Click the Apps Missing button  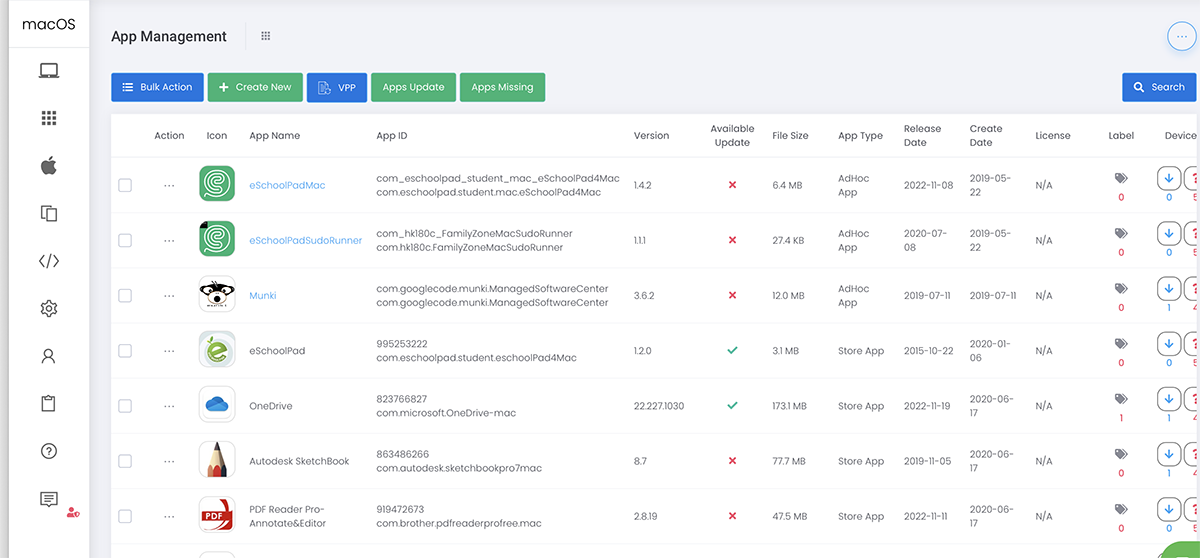[x=502, y=87]
